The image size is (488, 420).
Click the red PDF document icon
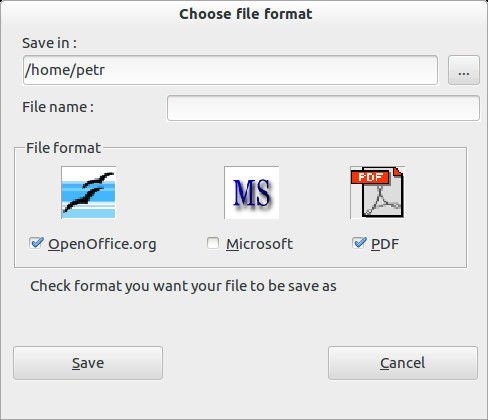coord(377,192)
